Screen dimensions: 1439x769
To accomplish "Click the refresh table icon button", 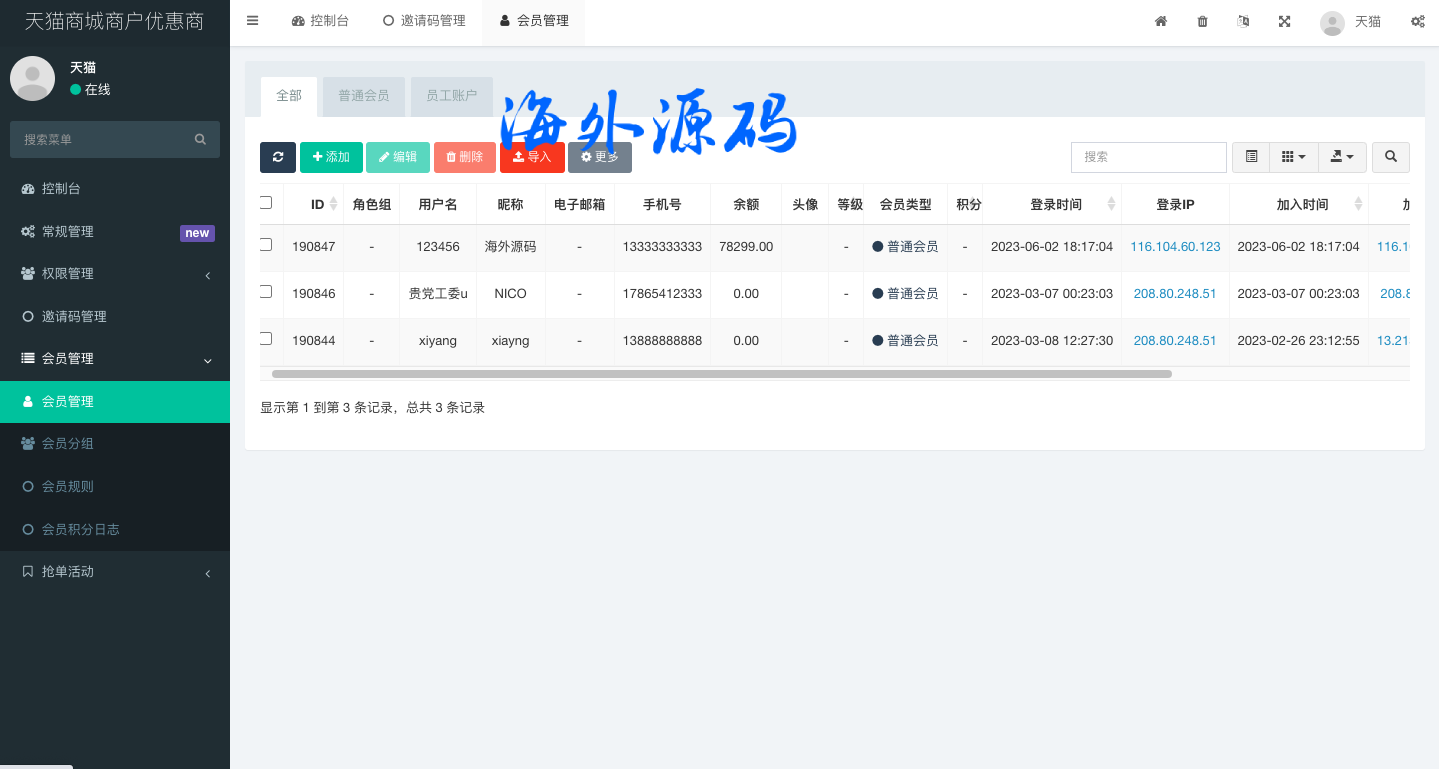I will click(278, 157).
